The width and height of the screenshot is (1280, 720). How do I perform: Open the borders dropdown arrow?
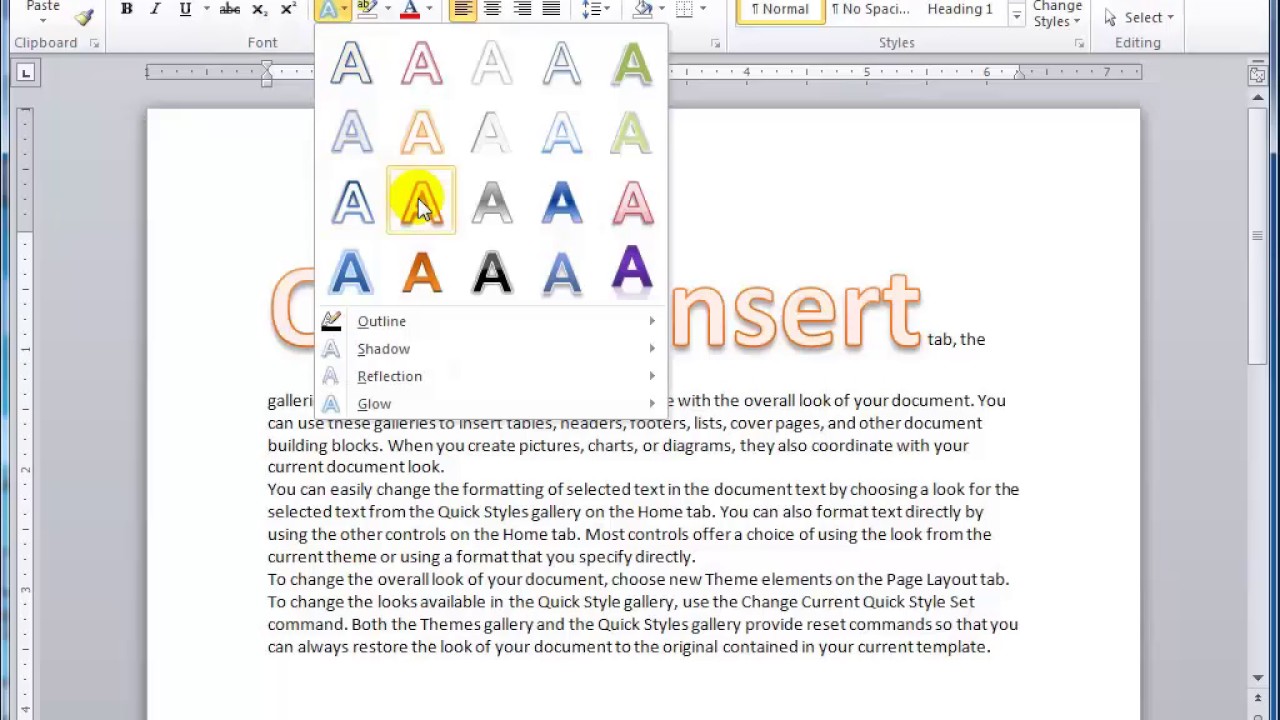[x=703, y=9]
